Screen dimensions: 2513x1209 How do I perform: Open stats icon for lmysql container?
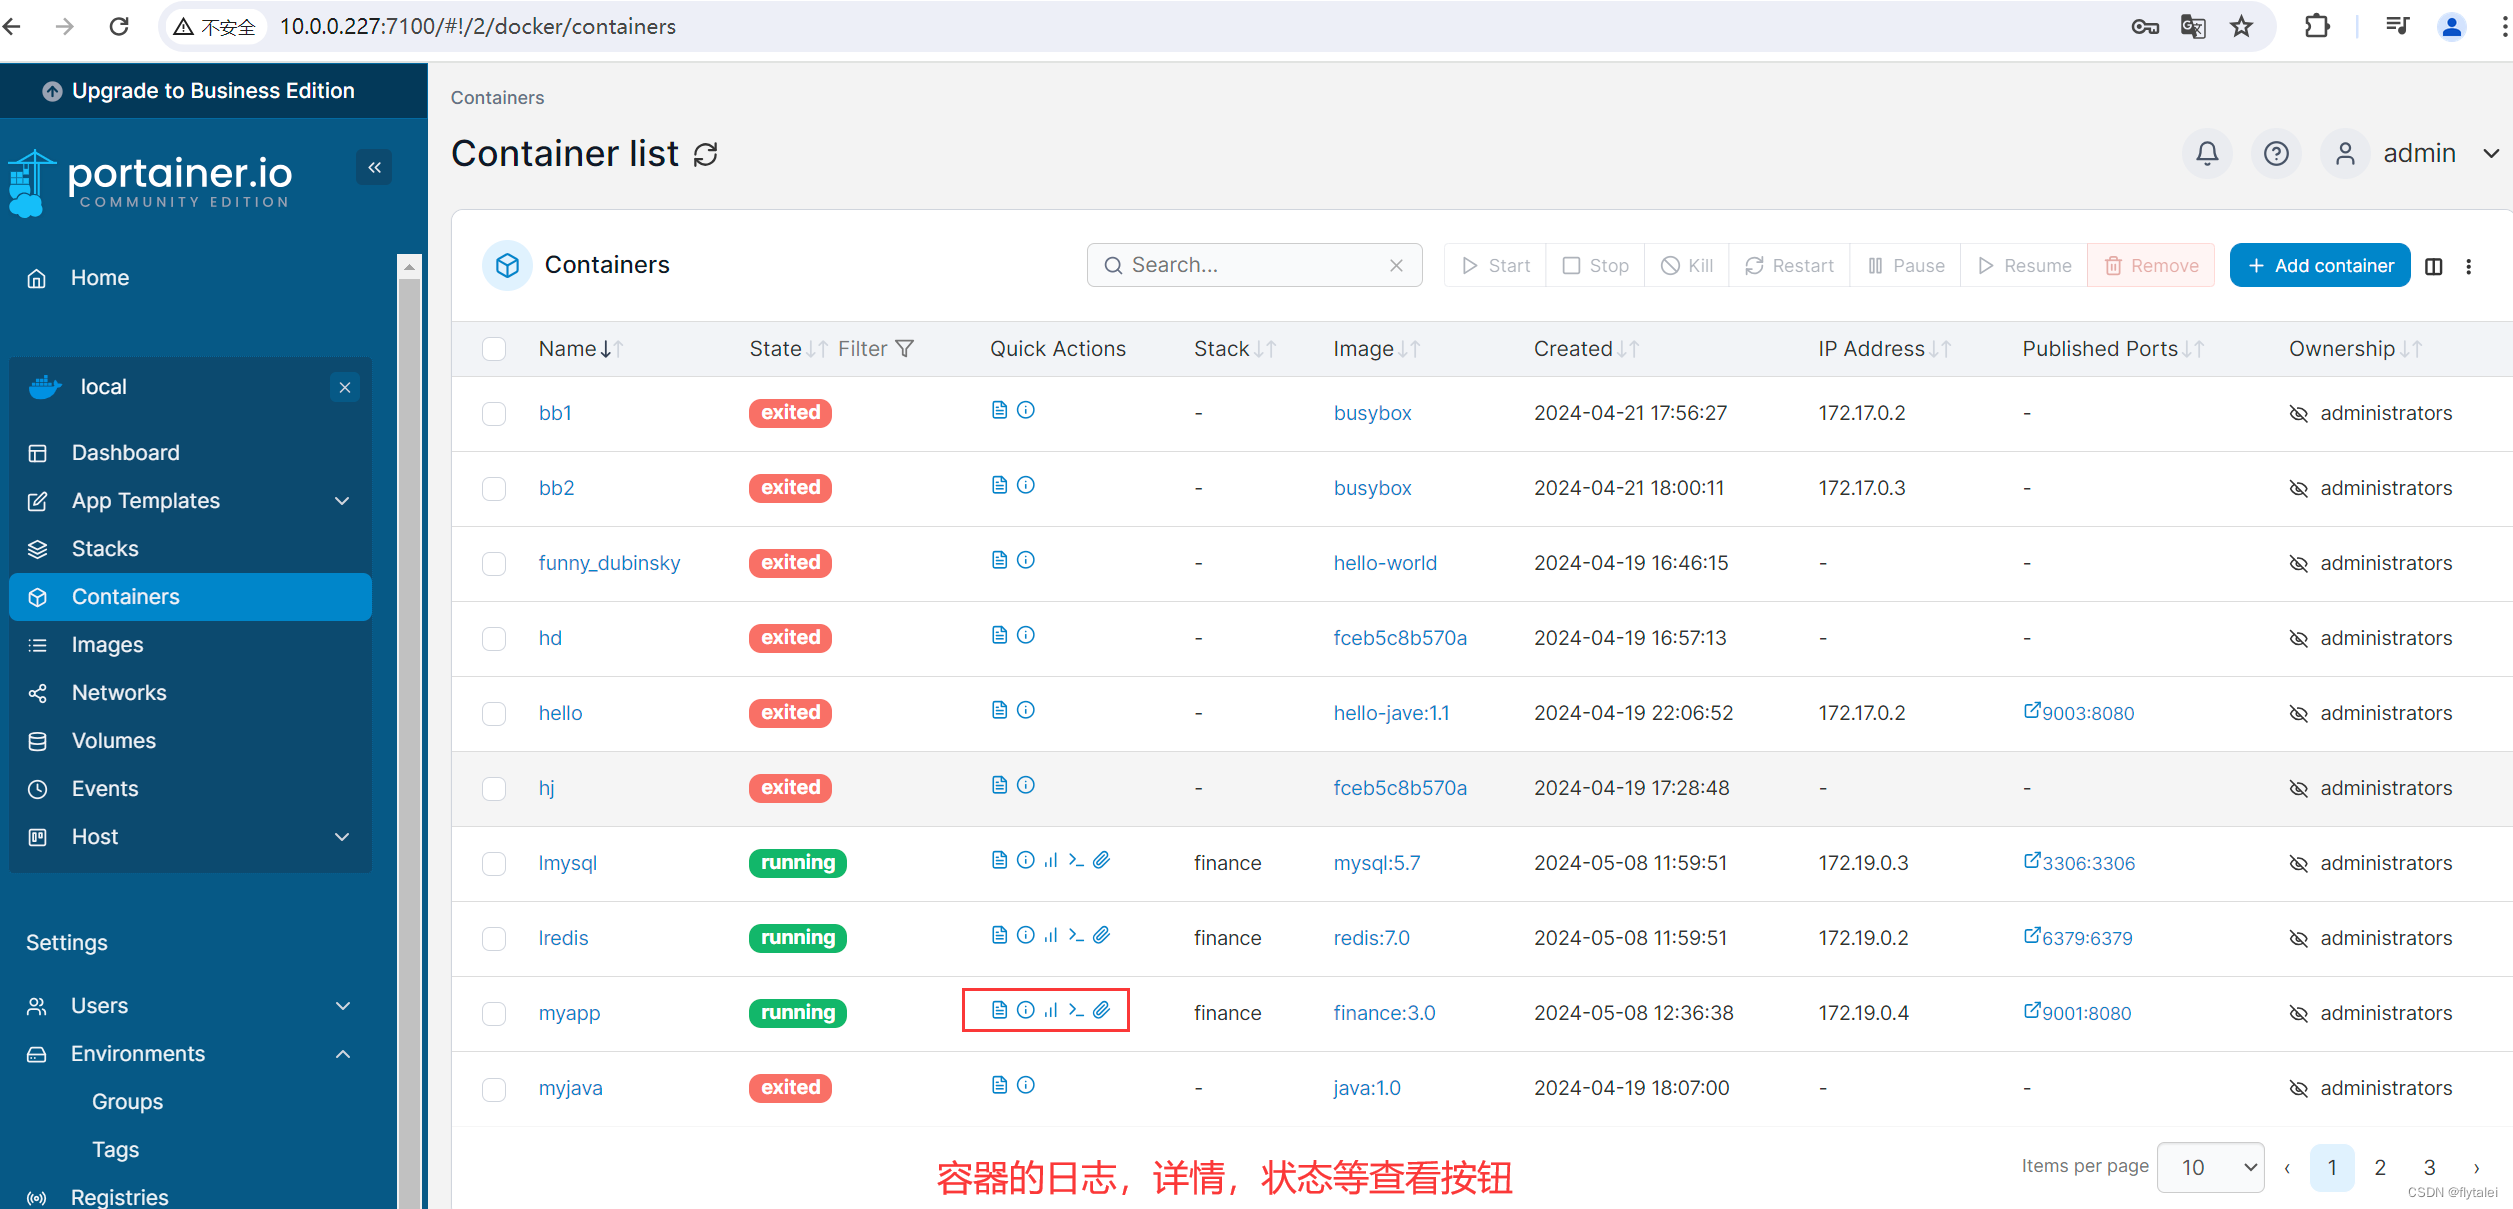coord(1051,860)
